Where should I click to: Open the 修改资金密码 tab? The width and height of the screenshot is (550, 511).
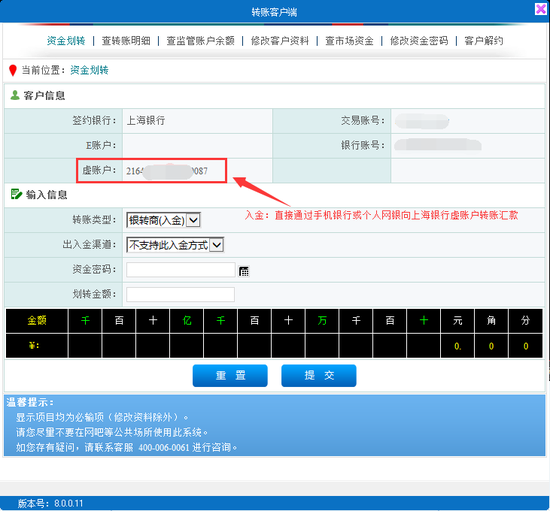(419, 41)
